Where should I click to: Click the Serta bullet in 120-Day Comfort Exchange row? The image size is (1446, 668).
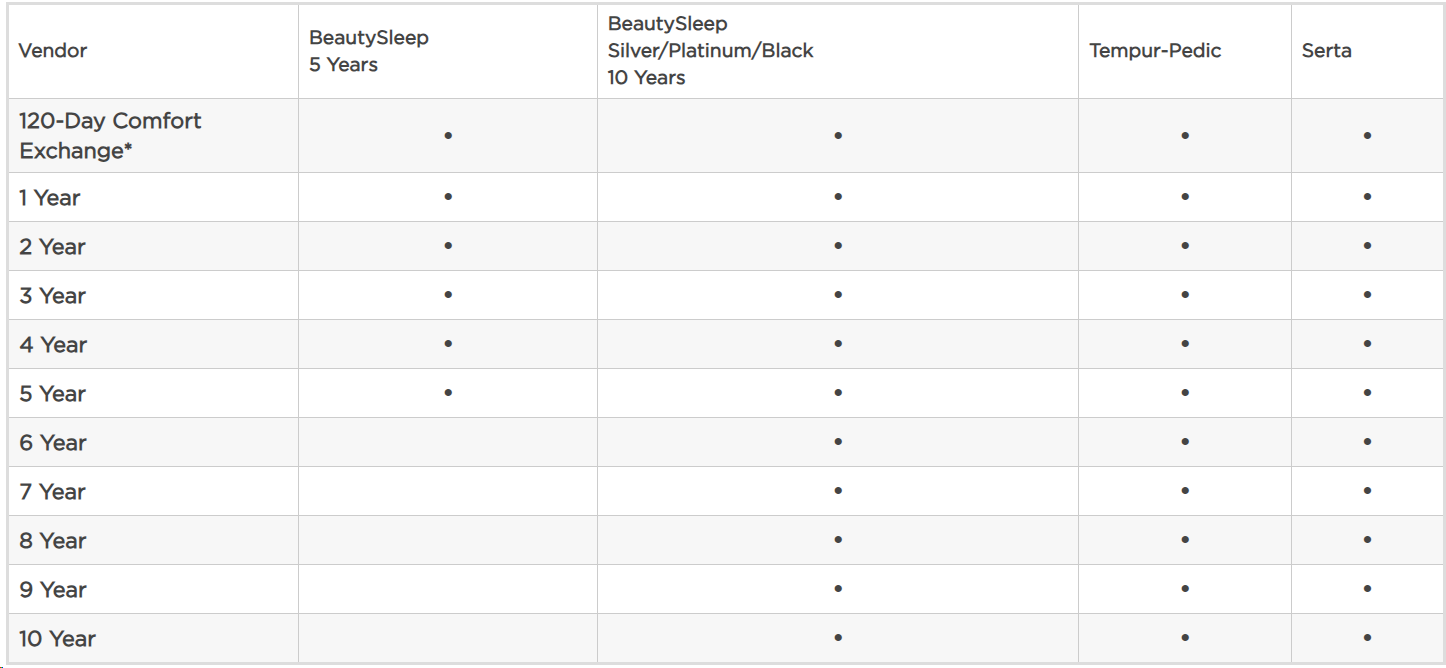(x=1367, y=135)
